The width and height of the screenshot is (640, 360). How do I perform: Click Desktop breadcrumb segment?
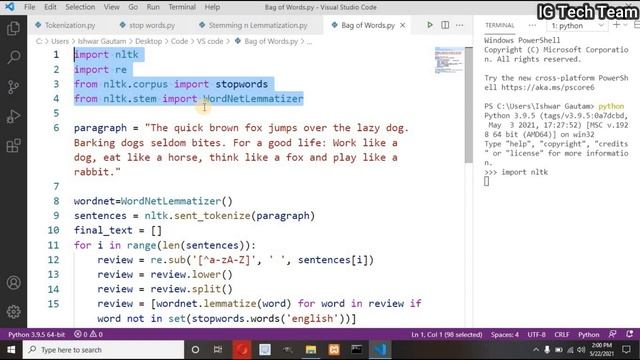[149, 41]
